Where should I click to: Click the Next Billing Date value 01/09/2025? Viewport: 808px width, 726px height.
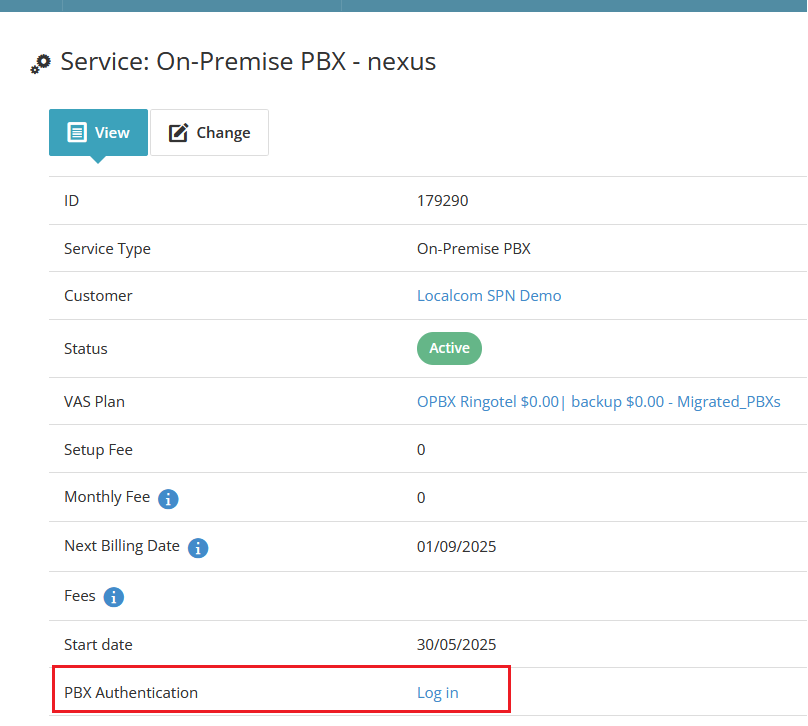[x=456, y=547]
